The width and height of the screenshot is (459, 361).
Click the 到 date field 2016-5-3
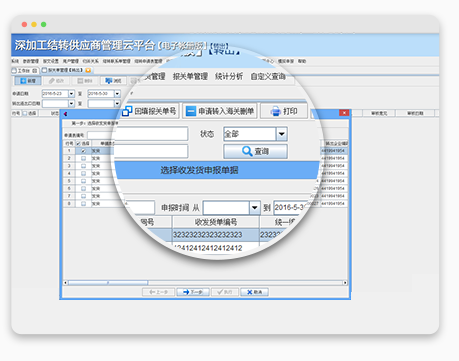tap(289, 208)
